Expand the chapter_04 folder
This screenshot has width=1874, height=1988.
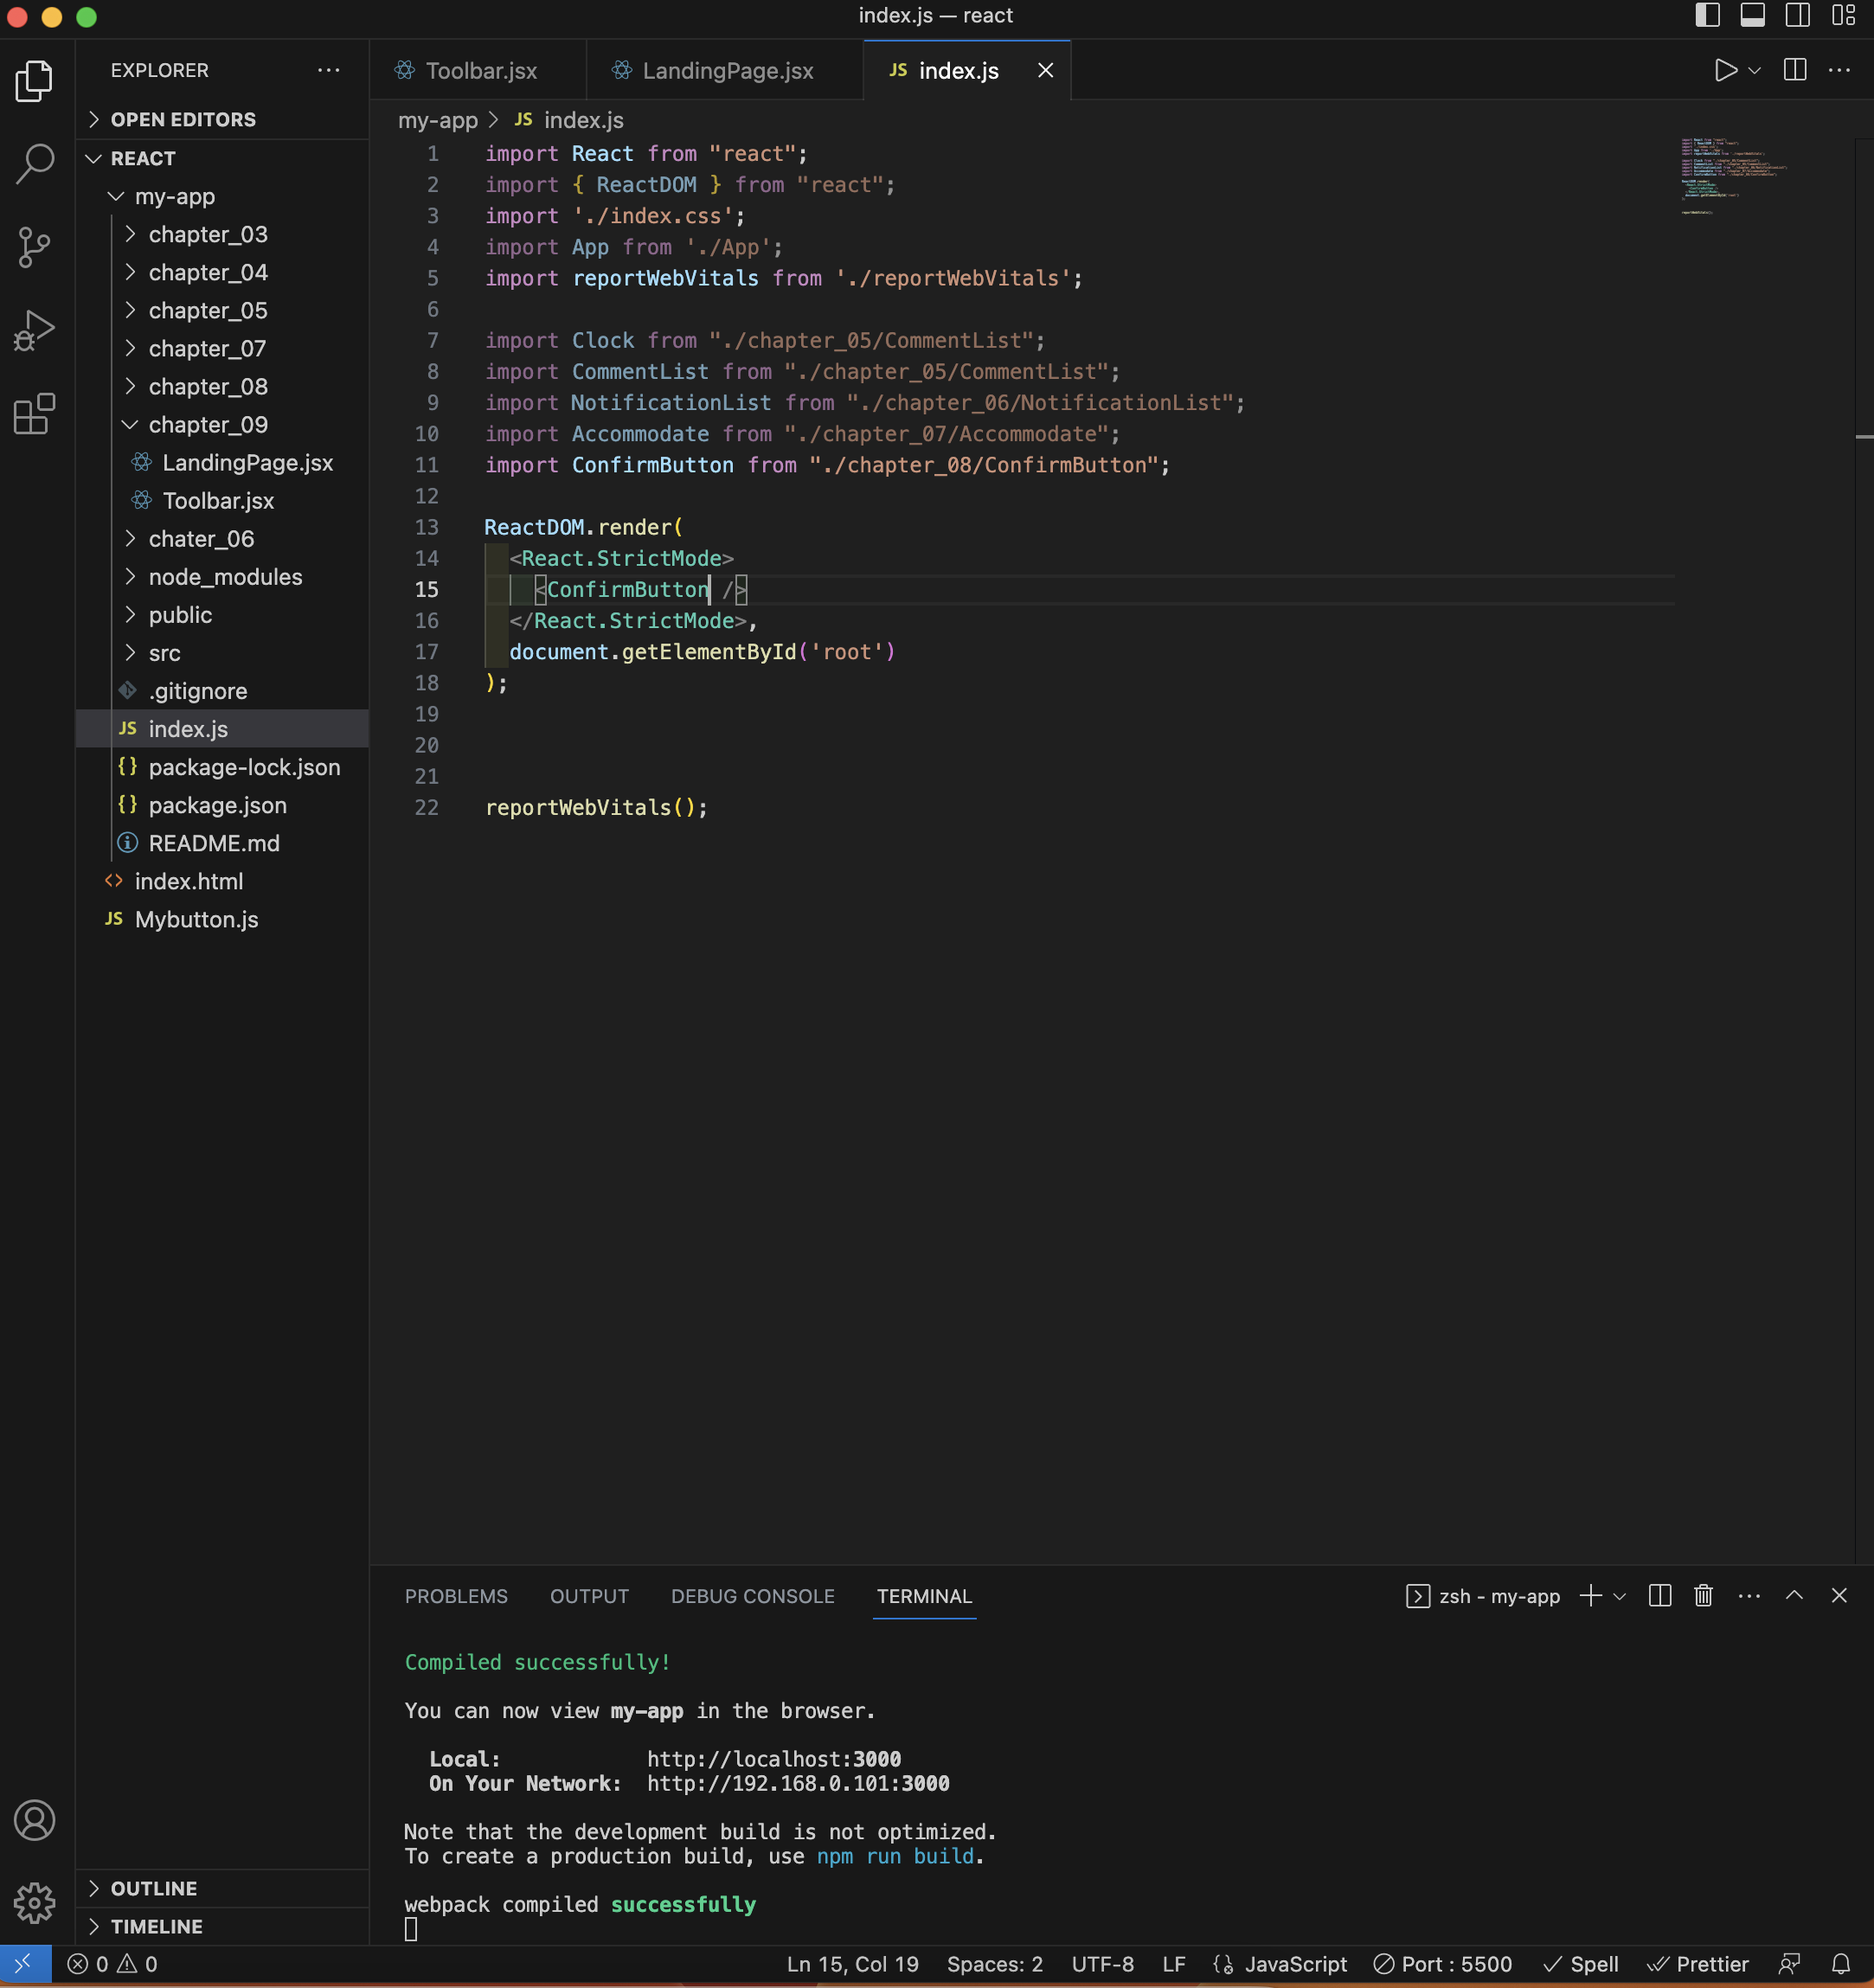tap(222, 272)
